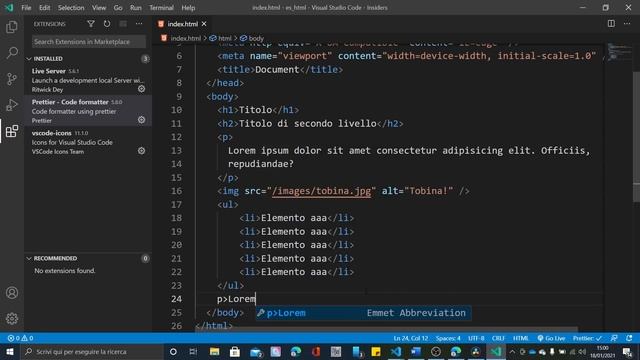
Task: Close the index.html tab
Action: pyautogui.click(x=204, y=24)
